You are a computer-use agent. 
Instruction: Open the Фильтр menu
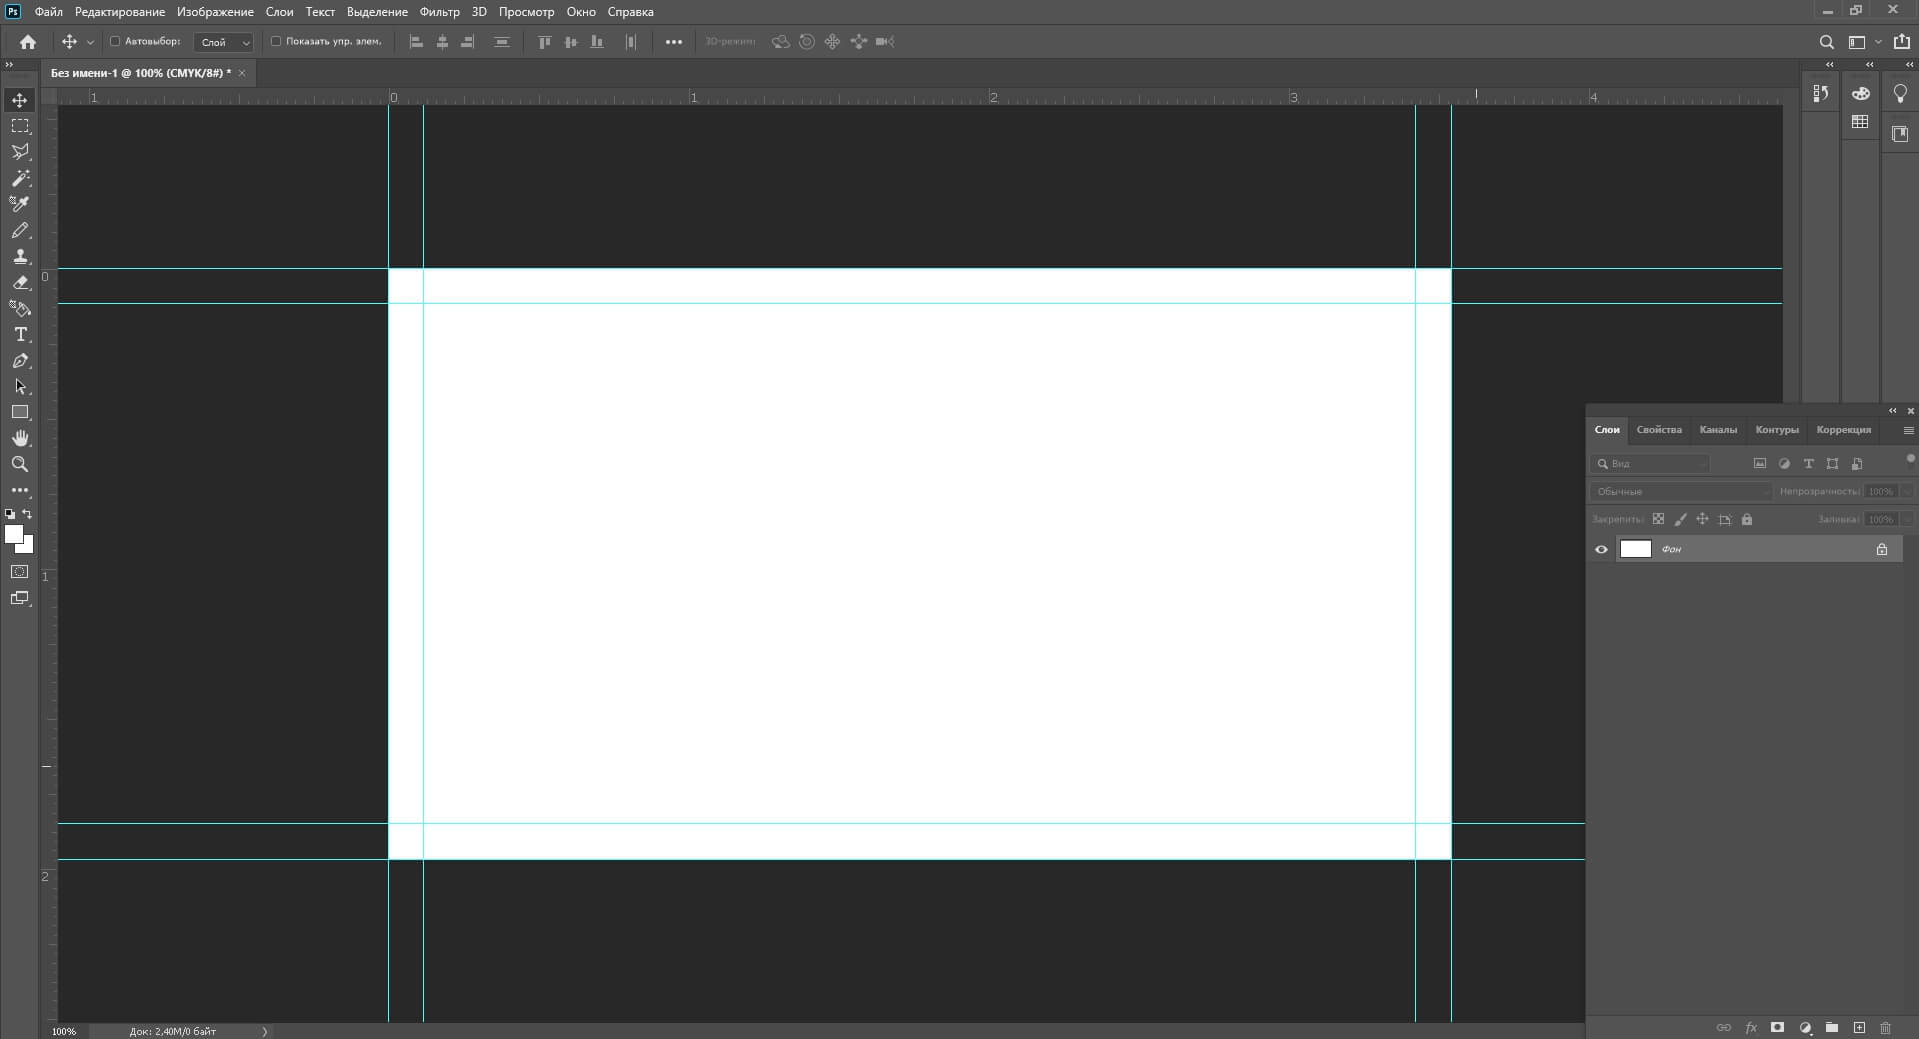(439, 12)
